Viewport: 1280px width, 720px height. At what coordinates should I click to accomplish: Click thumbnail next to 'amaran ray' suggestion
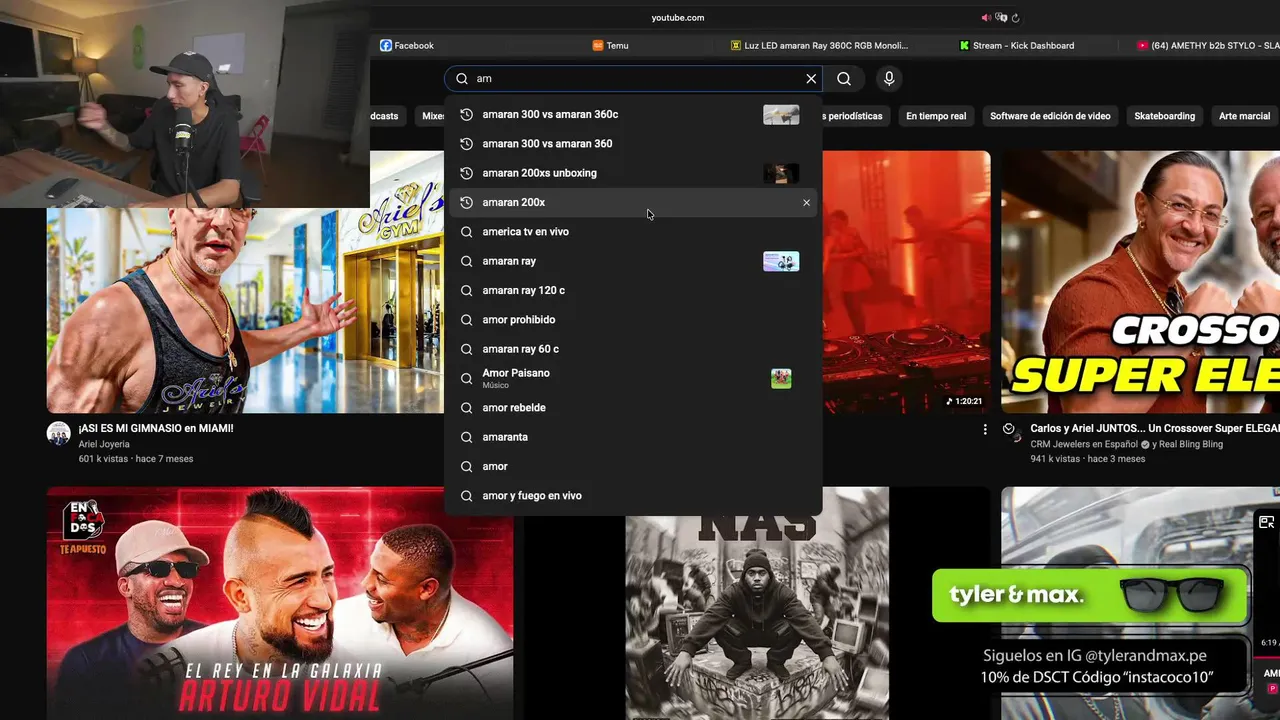781,261
